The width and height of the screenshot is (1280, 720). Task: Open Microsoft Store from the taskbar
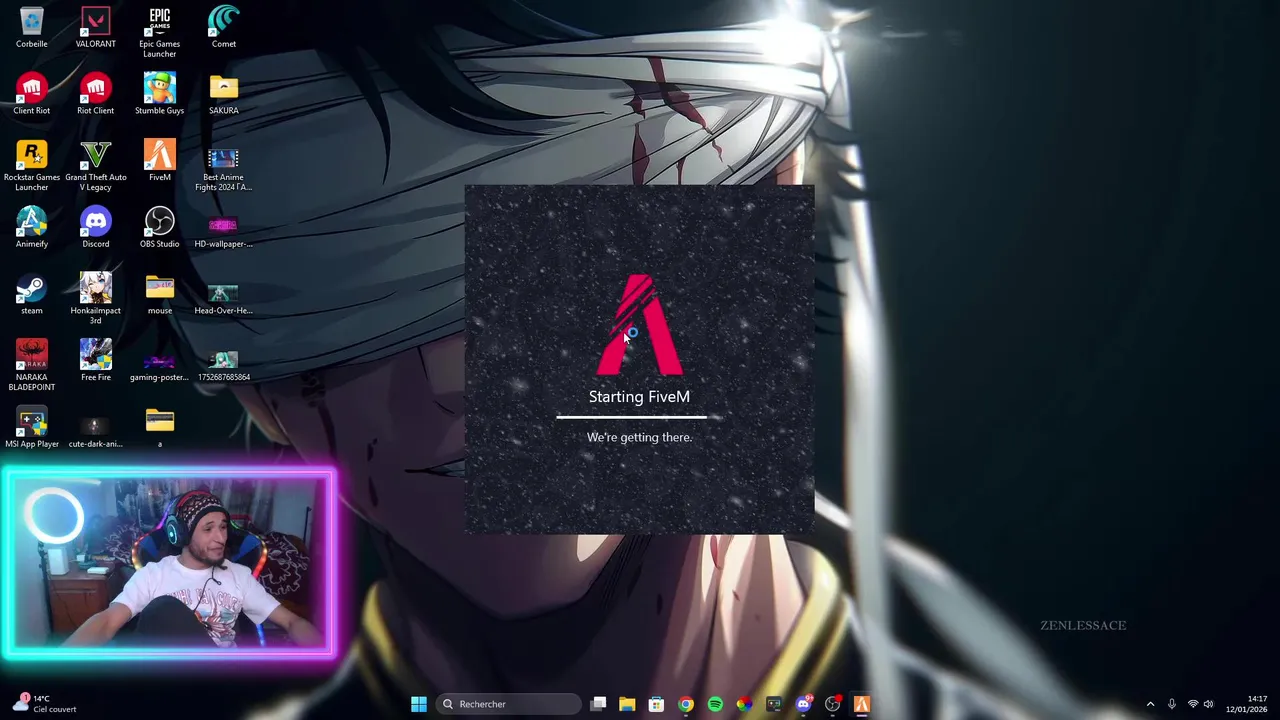click(x=656, y=704)
